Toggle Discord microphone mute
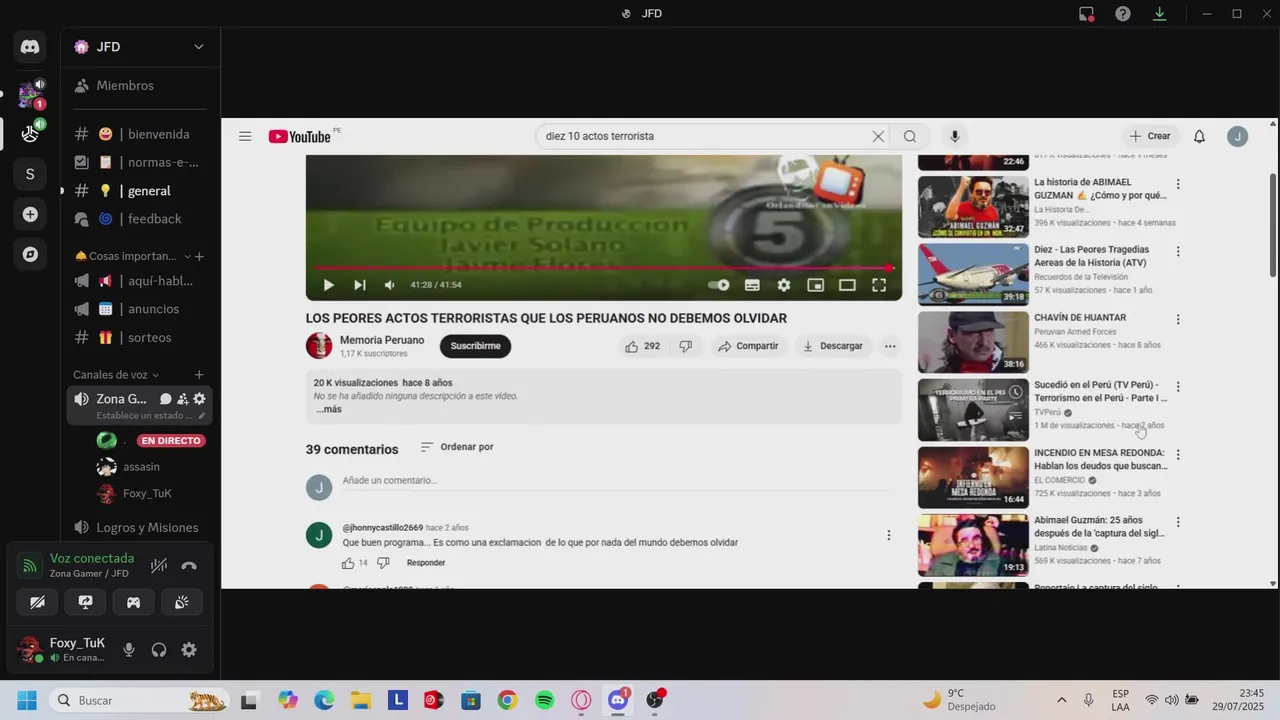The height and width of the screenshot is (720, 1280). (x=129, y=650)
